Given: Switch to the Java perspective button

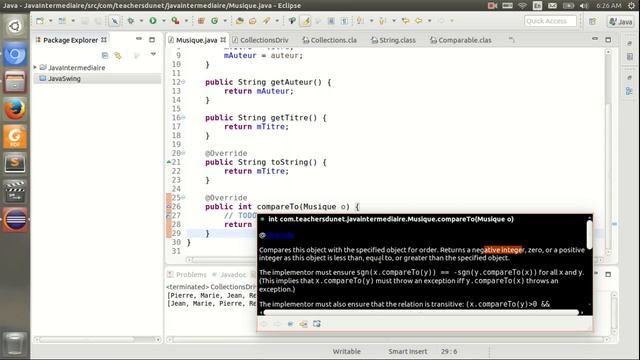Looking at the screenshot, I should click(x=620, y=22).
